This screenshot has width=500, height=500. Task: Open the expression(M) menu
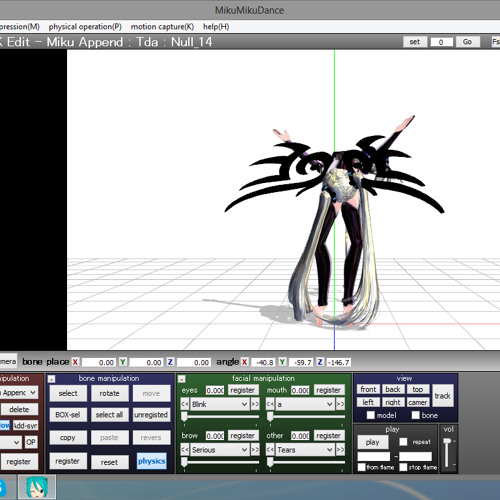tap(19, 27)
